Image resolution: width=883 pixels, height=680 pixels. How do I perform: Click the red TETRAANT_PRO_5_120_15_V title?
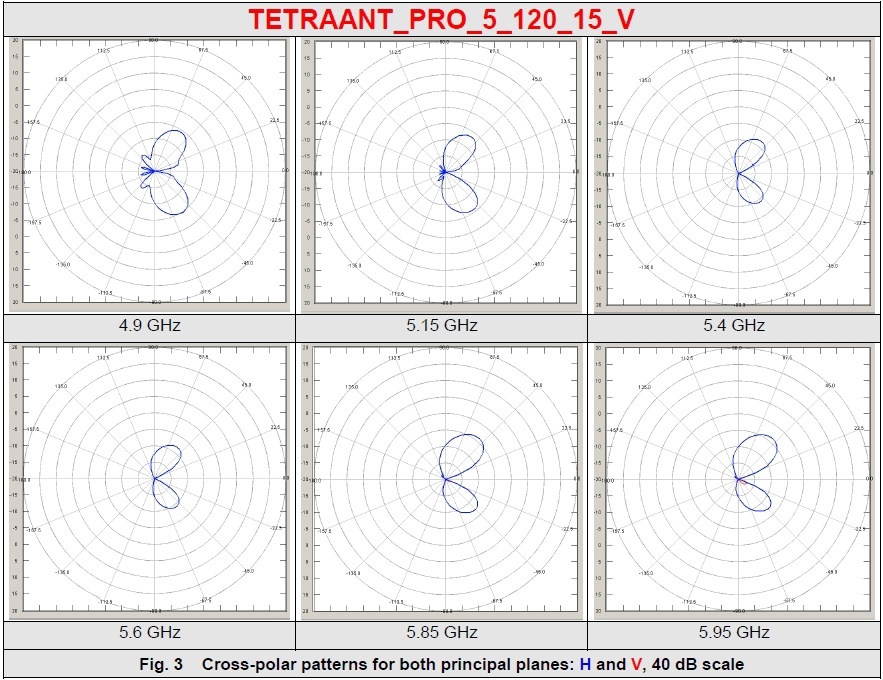click(441, 19)
